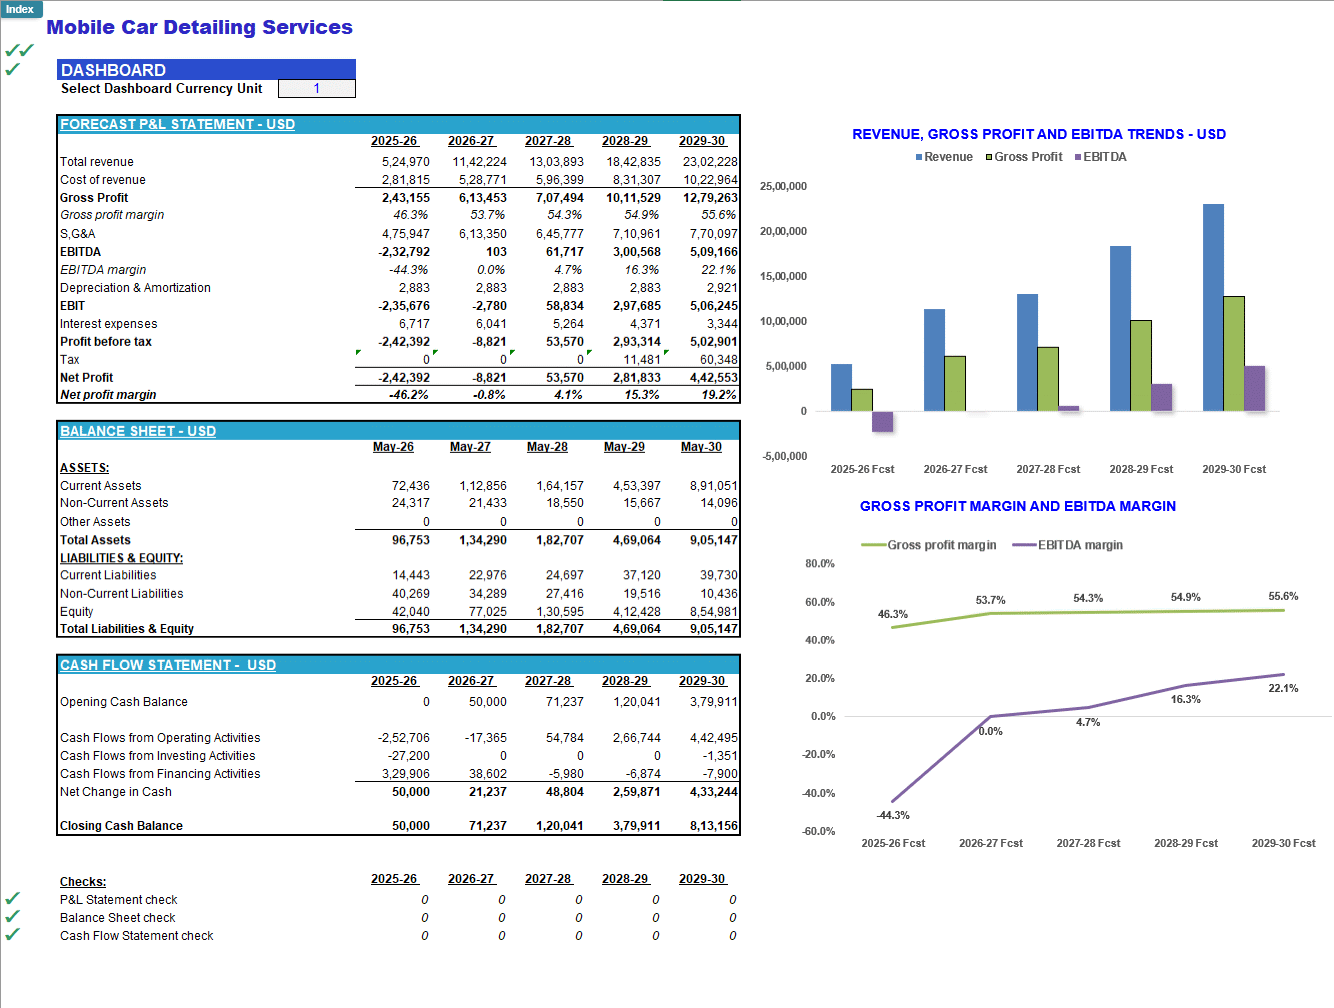Screen dimensions: 1334x1008
Task: Select the 2029-30 Revenue bar in chart
Action: pos(1213,307)
